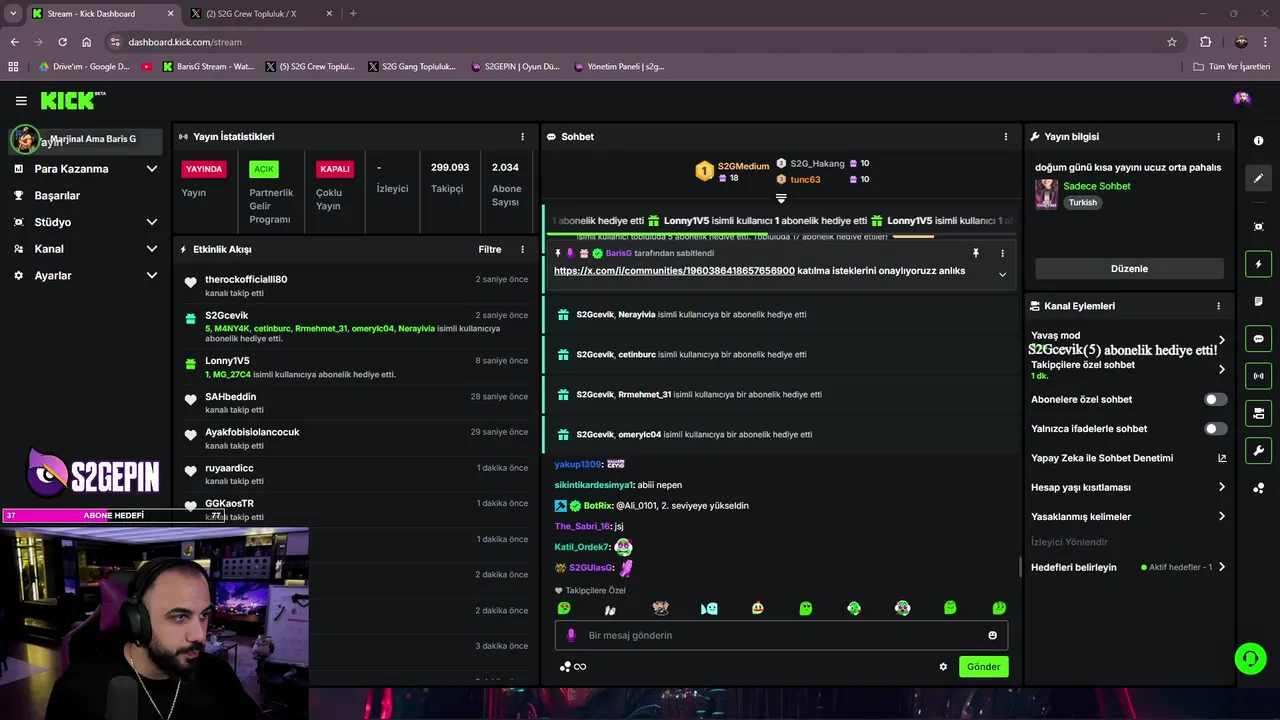
Task: Click the Sadece Sohbet category thumbnail
Action: 1046,194
